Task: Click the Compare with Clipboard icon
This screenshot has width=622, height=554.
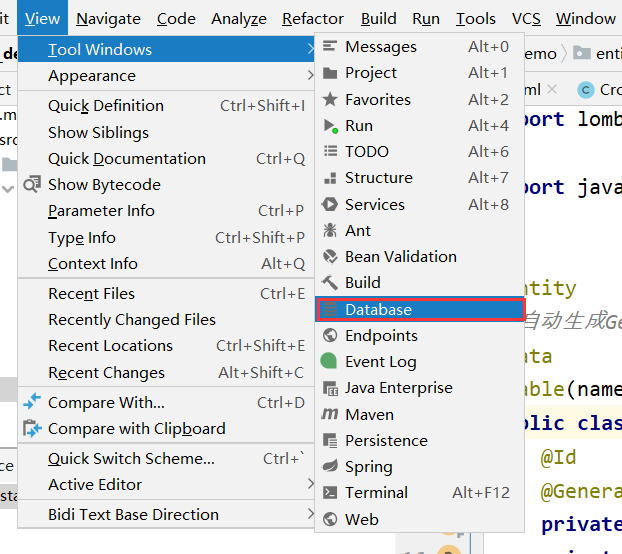Action: tap(32, 428)
